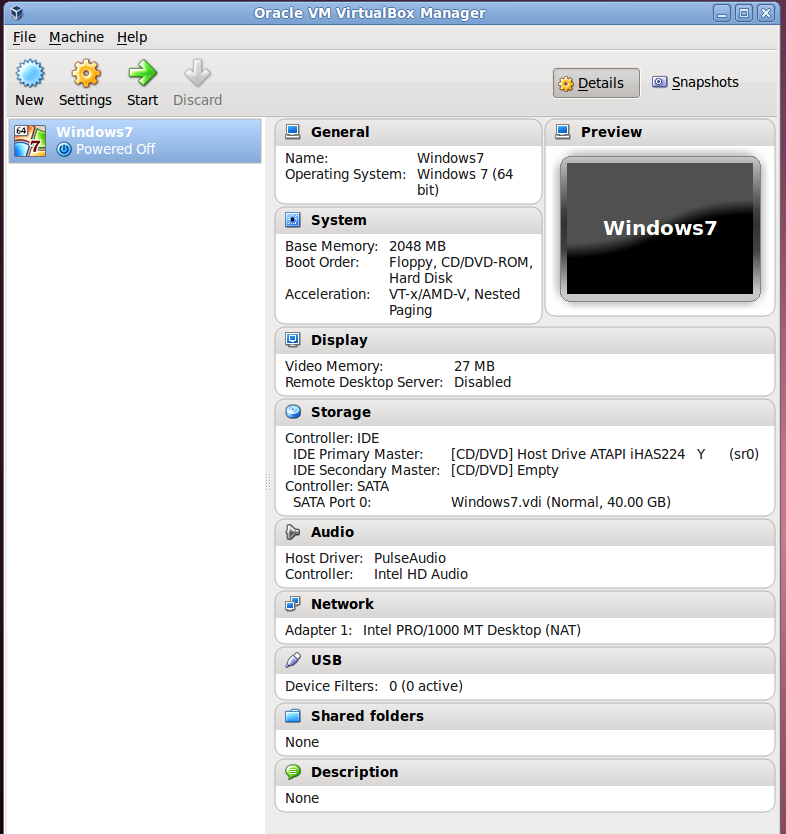Viewport: 786px width, 834px height.
Task: Click the Audio section speaker icon
Action: click(292, 532)
